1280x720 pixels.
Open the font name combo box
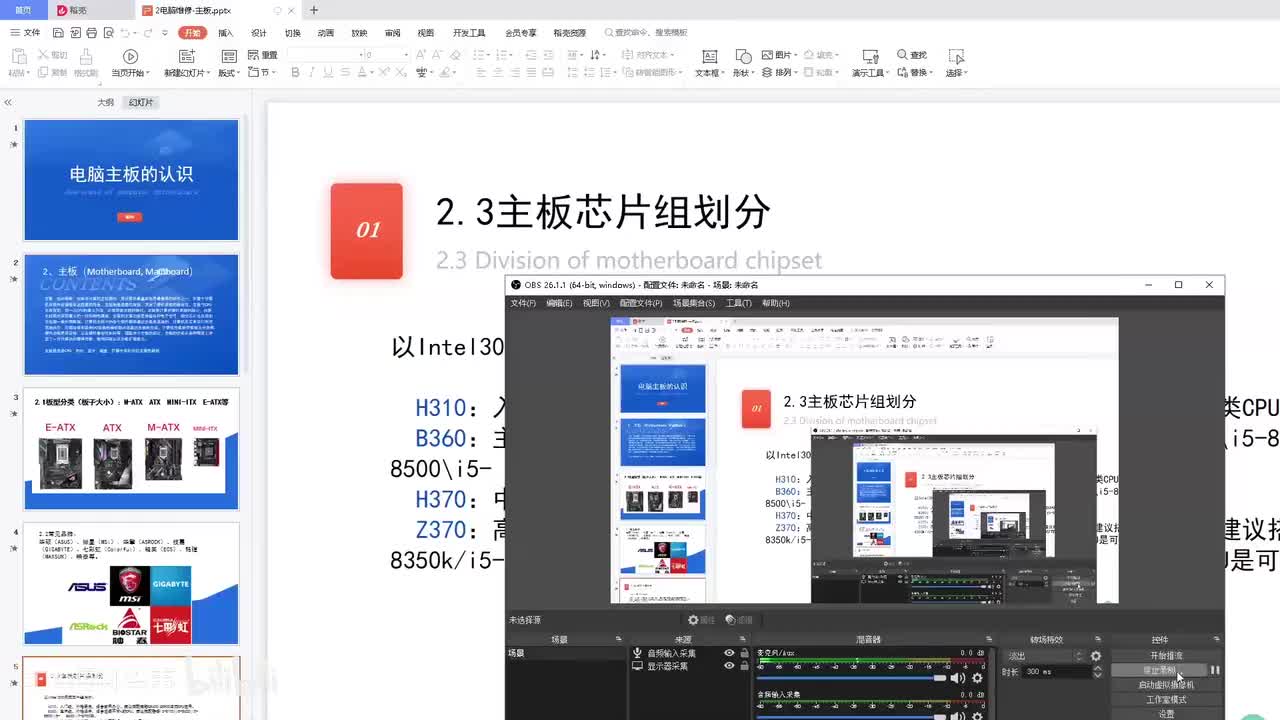(324, 54)
